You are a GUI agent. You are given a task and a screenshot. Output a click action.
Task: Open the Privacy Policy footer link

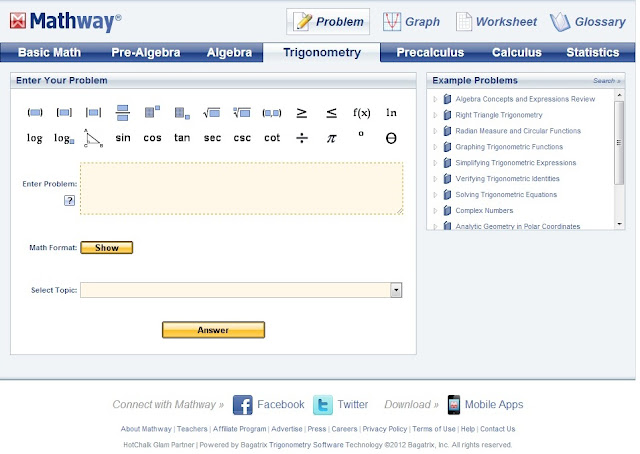click(384, 429)
